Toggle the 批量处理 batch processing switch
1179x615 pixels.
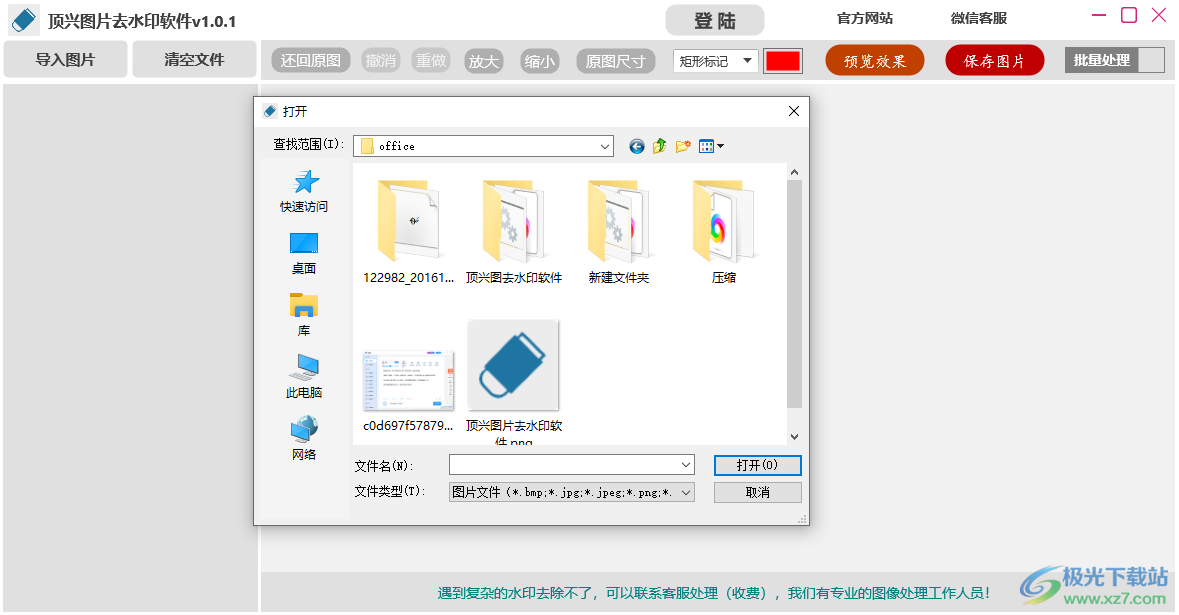[1114, 60]
